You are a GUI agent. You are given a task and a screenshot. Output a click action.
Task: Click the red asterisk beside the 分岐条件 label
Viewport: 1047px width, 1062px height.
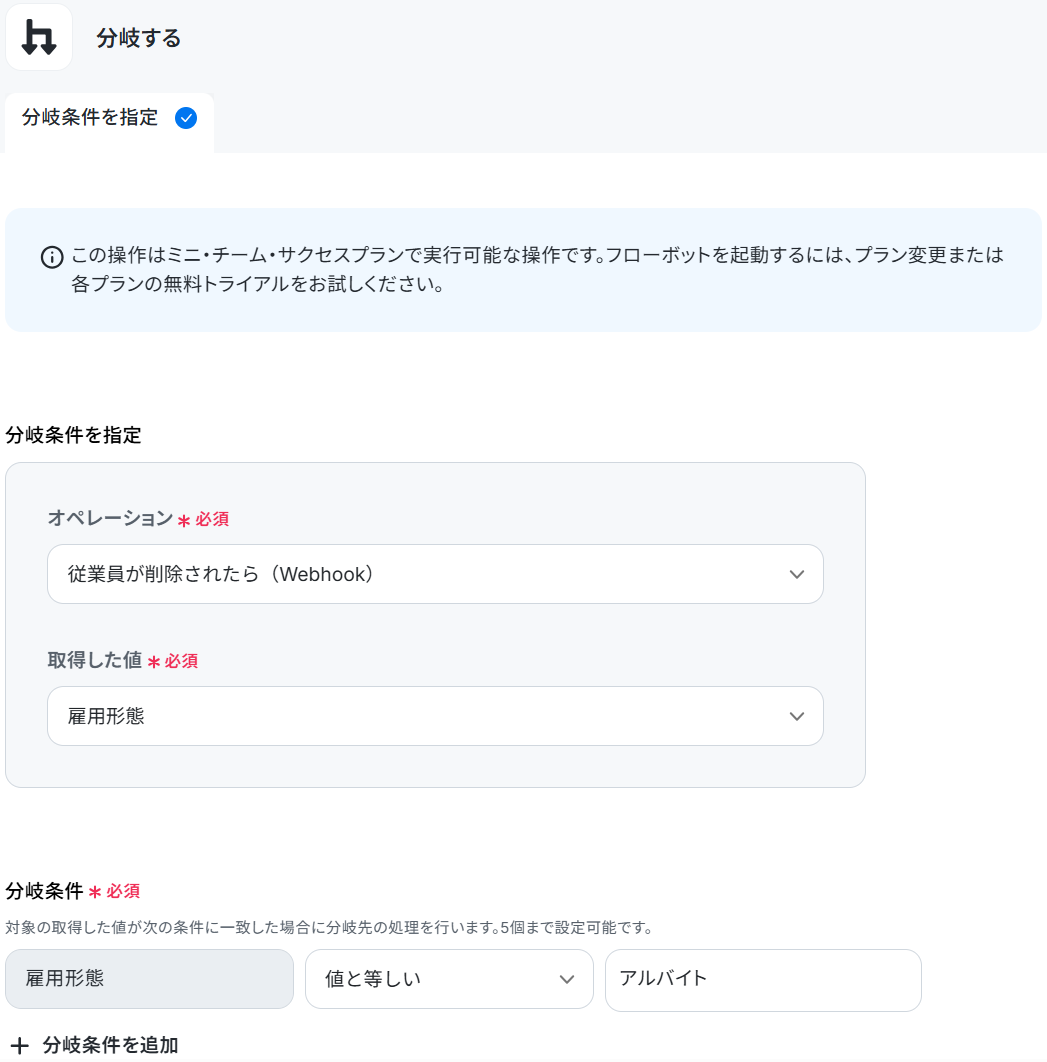[x=95, y=892]
